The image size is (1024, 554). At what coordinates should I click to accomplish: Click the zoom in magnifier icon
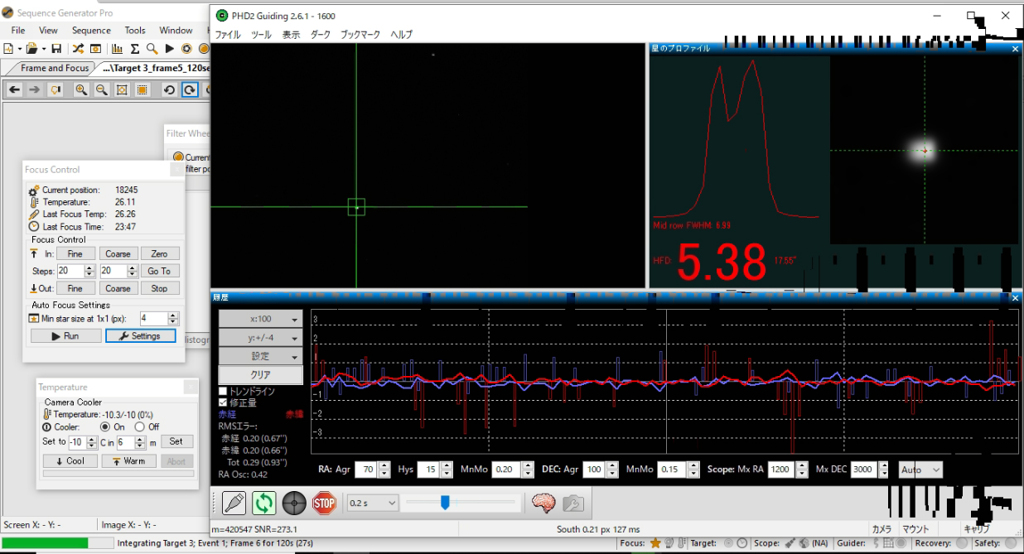click(81, 90)
